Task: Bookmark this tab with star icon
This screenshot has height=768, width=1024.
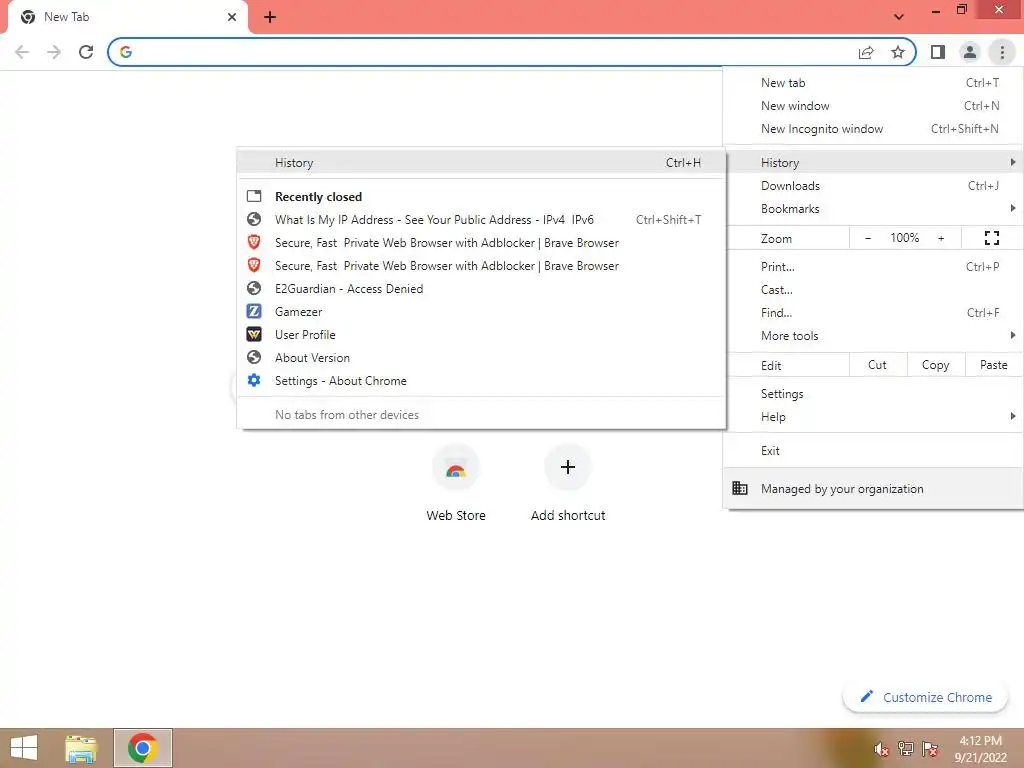Action: (x=898, y=52)
